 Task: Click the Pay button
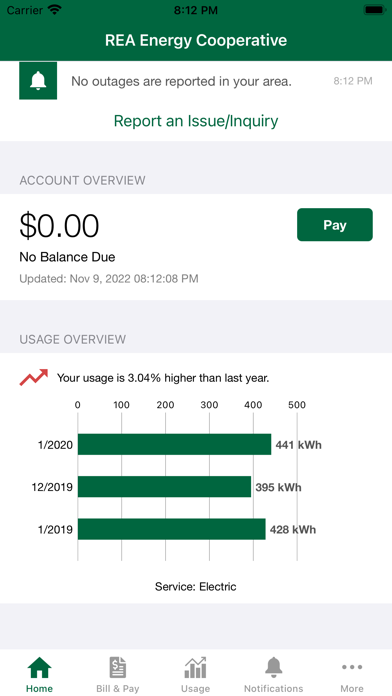[x=335, y=225]
